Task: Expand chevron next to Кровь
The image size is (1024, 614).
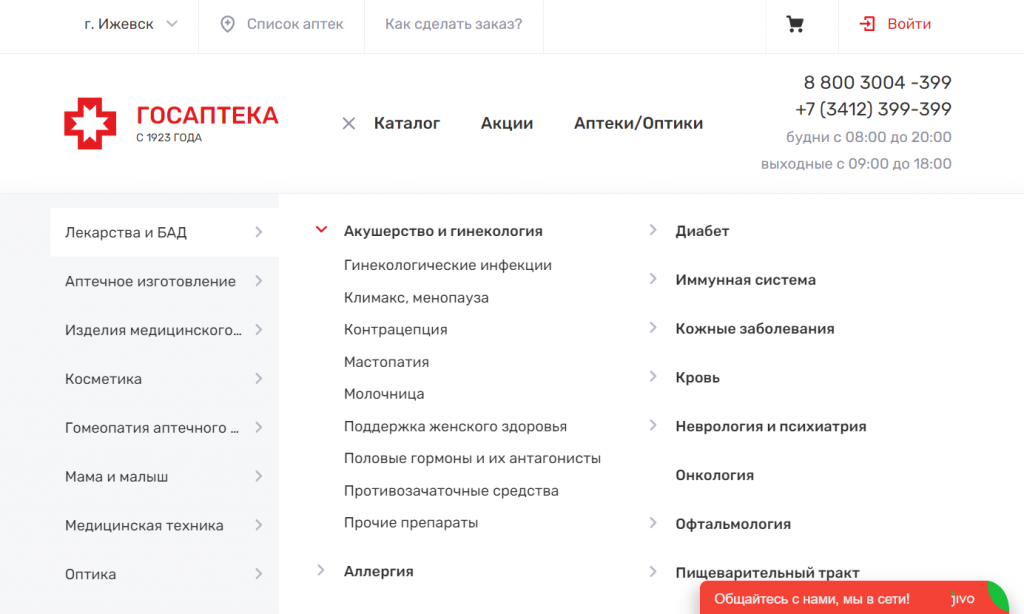Action: point(652,376)
